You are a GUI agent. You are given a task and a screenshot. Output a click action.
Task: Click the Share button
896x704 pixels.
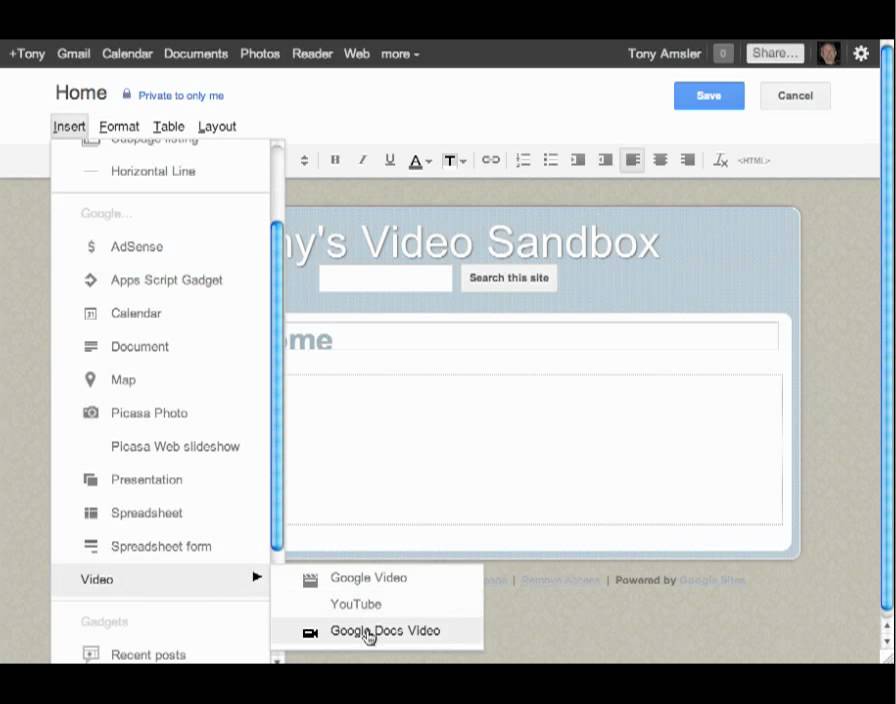(775, 53)
